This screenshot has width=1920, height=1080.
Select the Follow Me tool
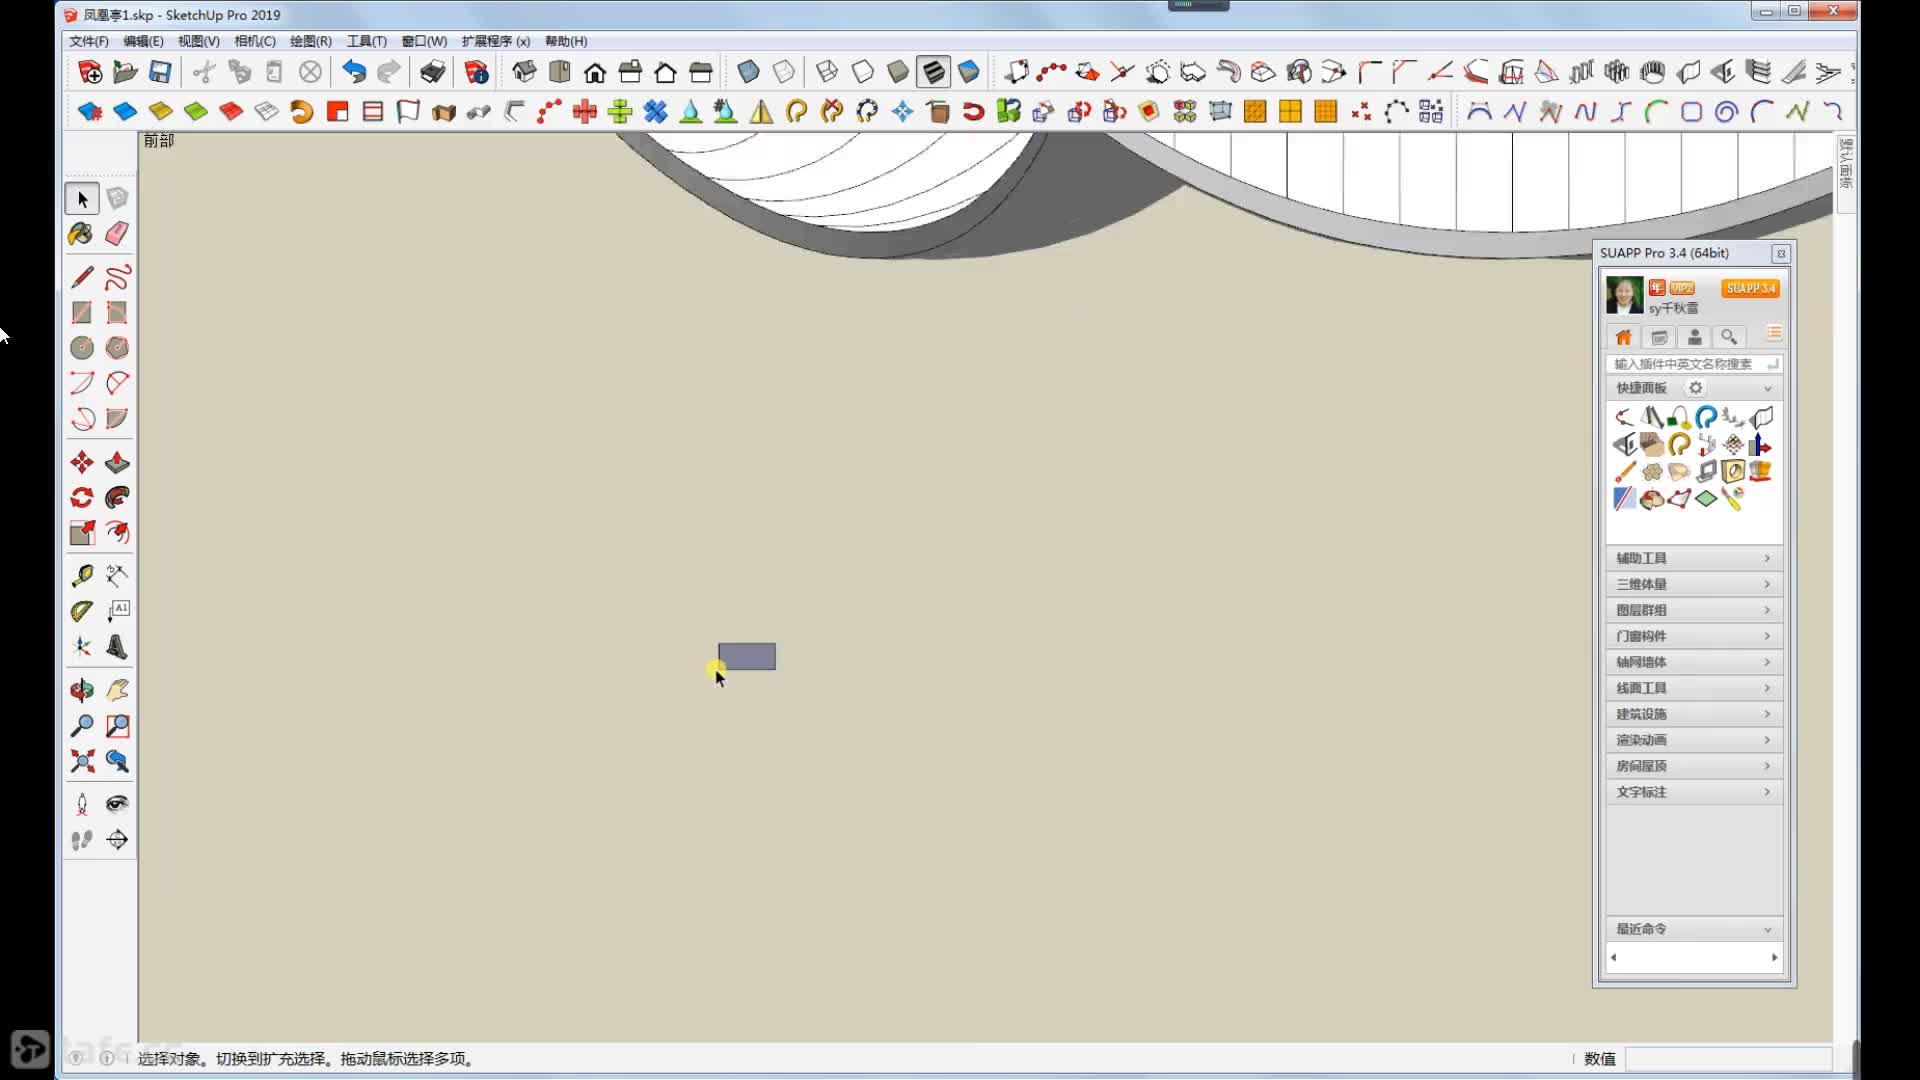[x=117, y=497]
